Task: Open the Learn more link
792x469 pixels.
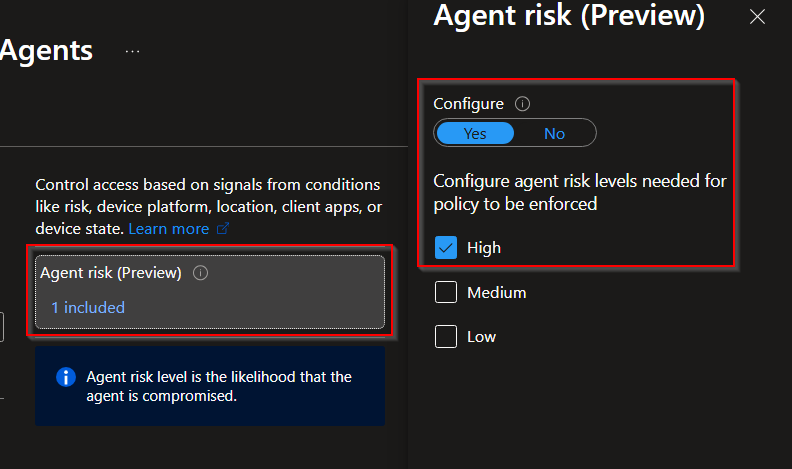Action: [168, 229]
